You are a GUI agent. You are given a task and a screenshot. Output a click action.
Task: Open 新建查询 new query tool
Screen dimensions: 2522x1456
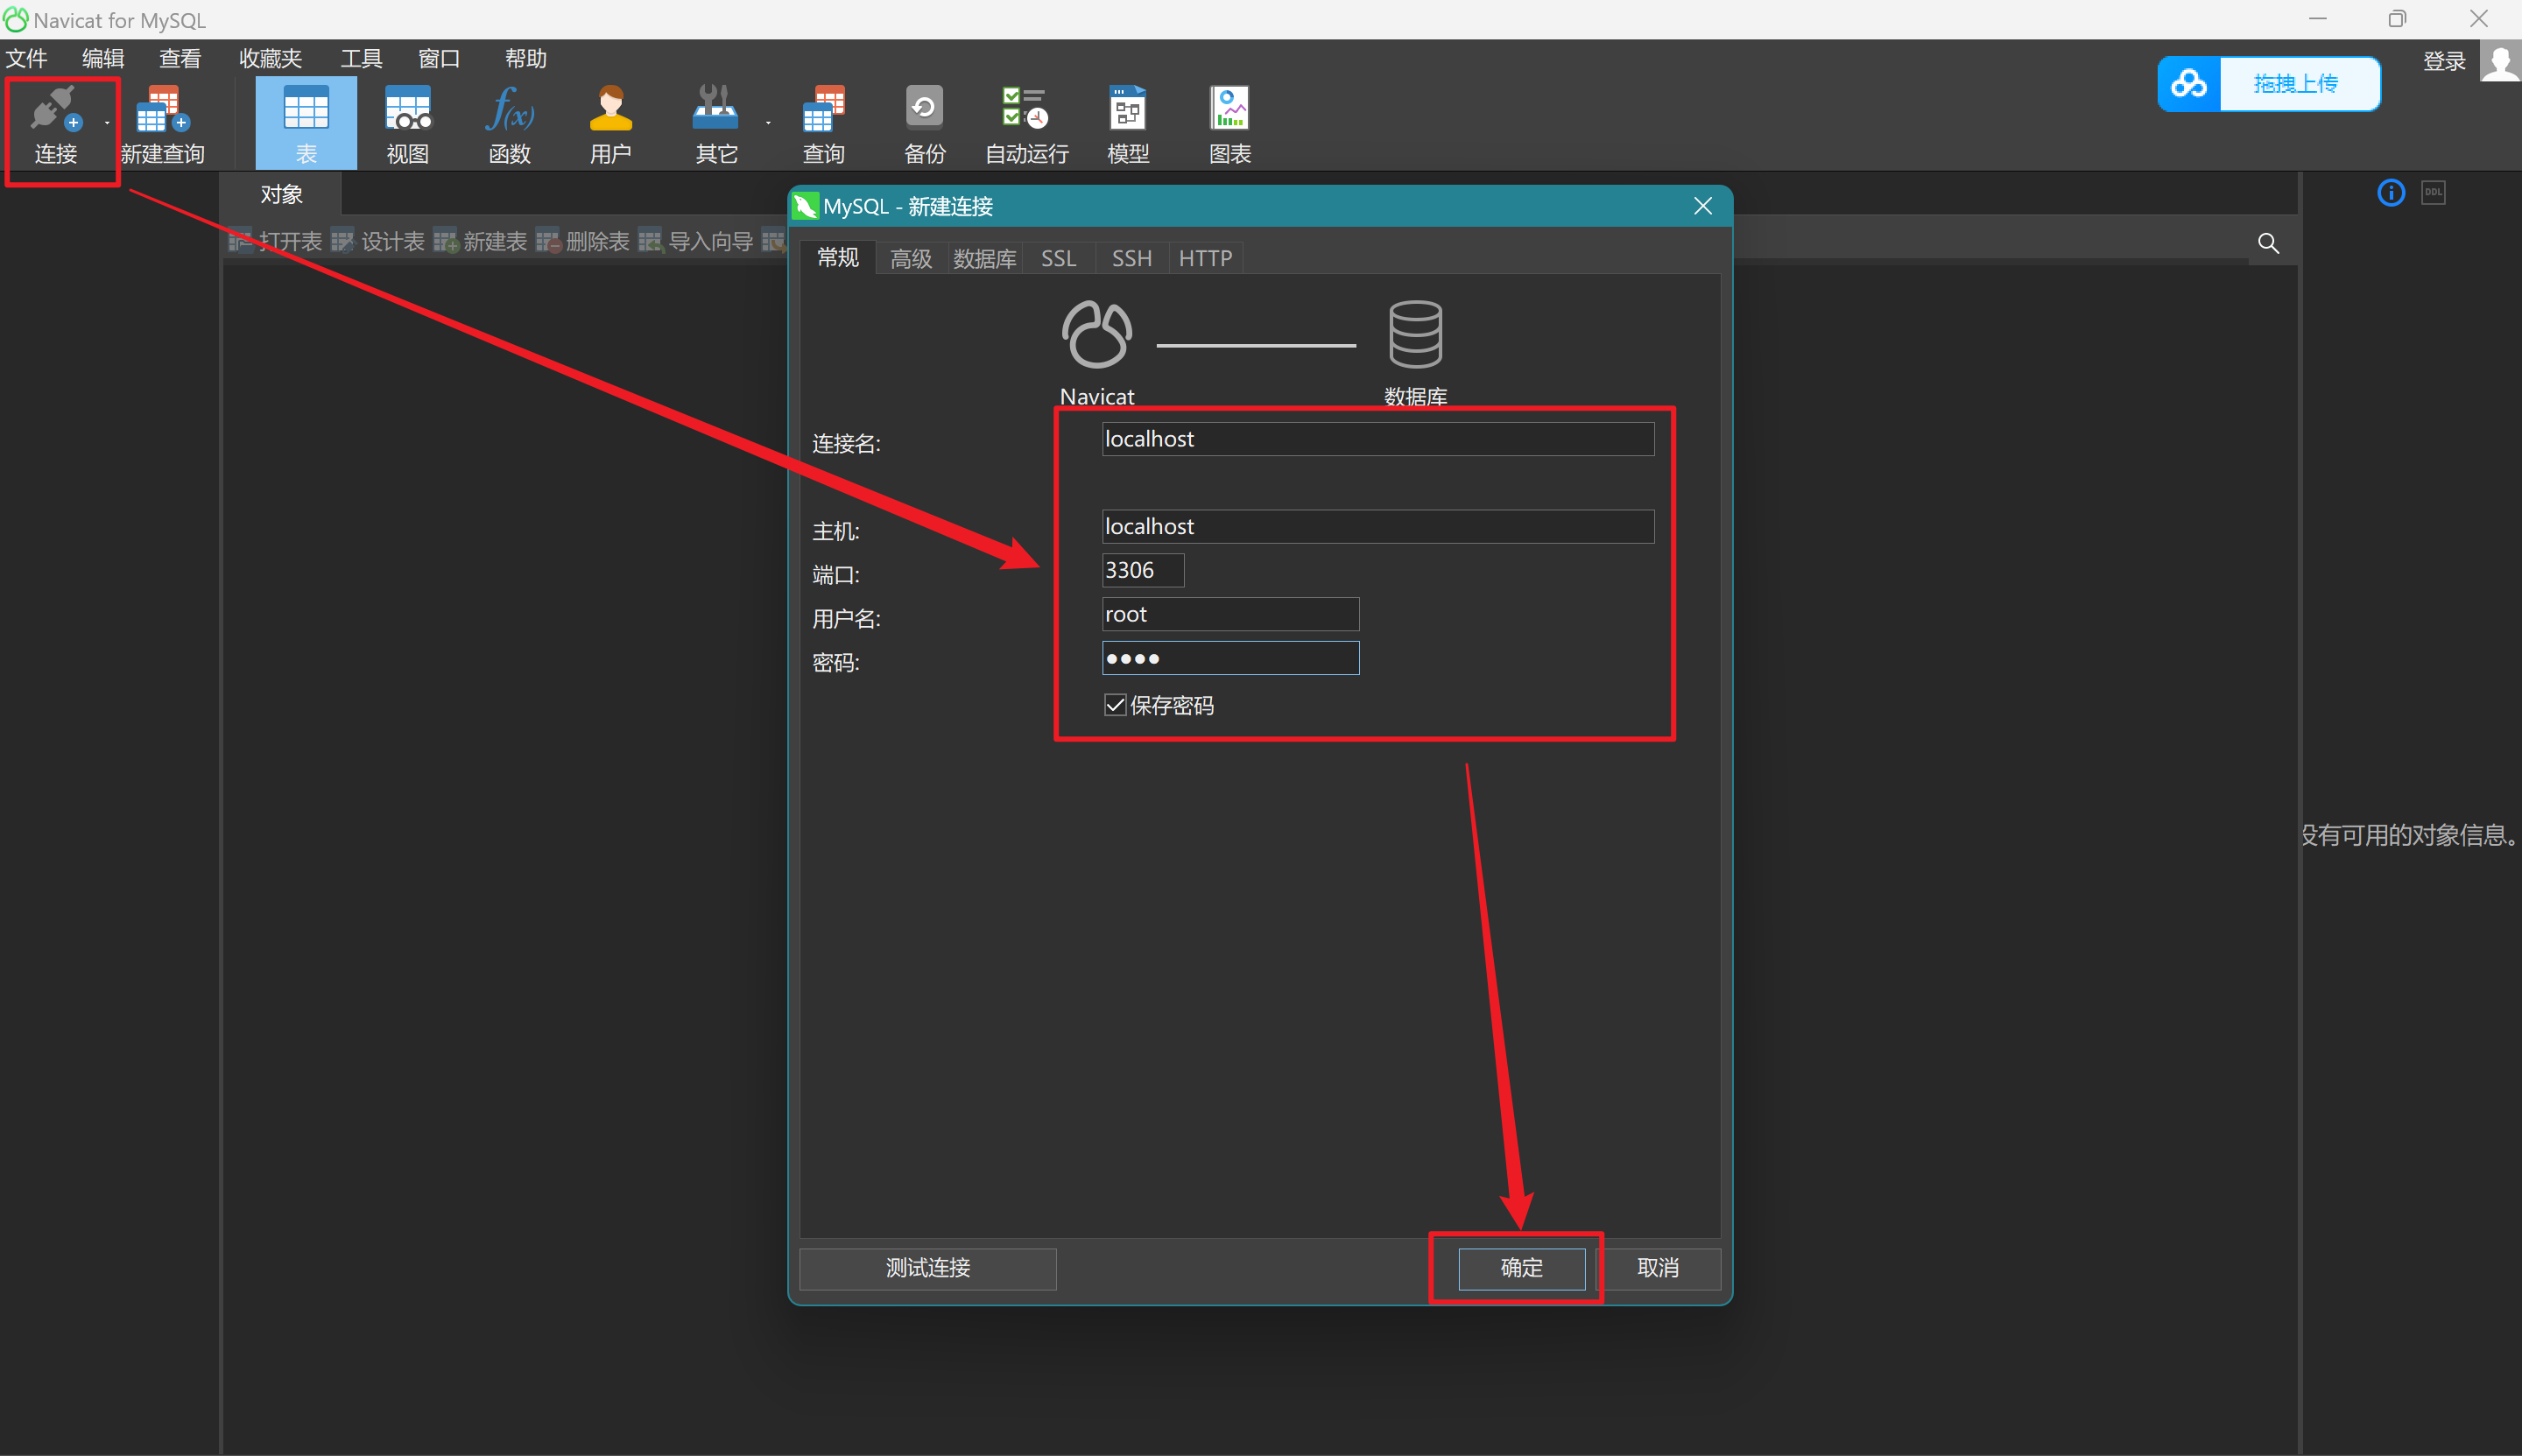pos(162,125)
